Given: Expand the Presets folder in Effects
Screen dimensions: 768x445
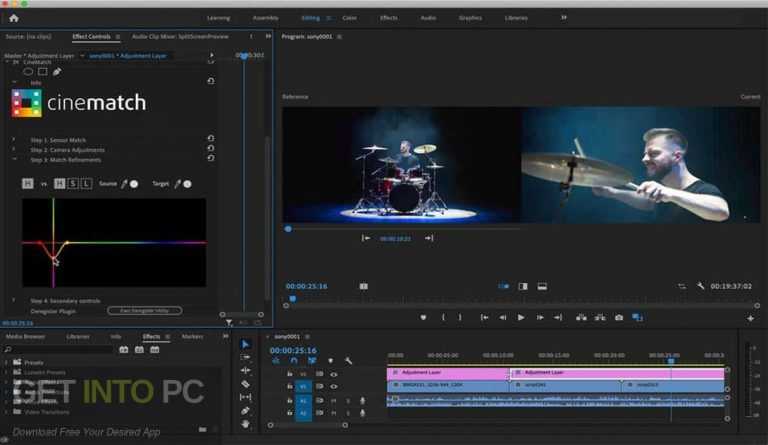Looking at the screenshot, I should click(x=7, y=362).
